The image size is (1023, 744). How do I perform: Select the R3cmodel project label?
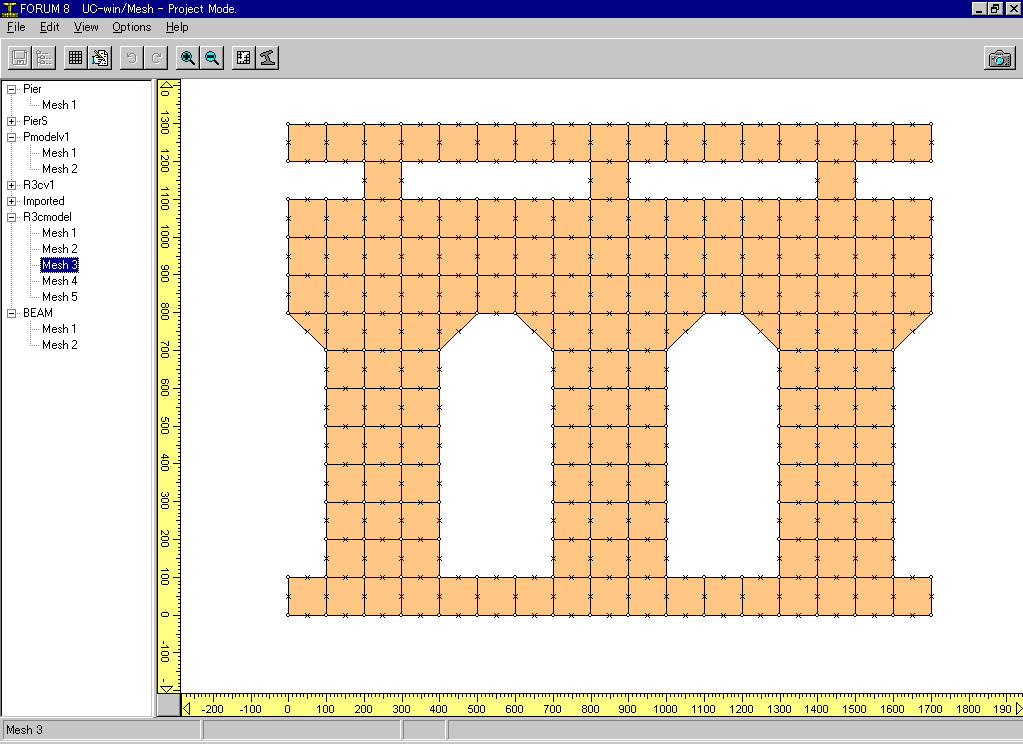point(47,217)
